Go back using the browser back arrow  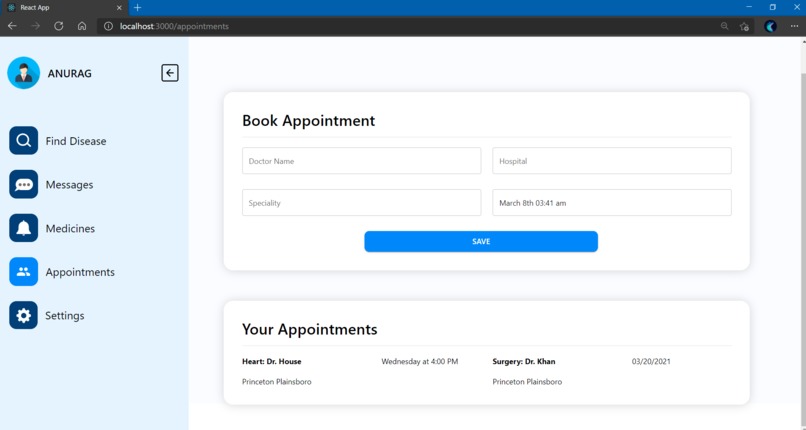point(12,26)
